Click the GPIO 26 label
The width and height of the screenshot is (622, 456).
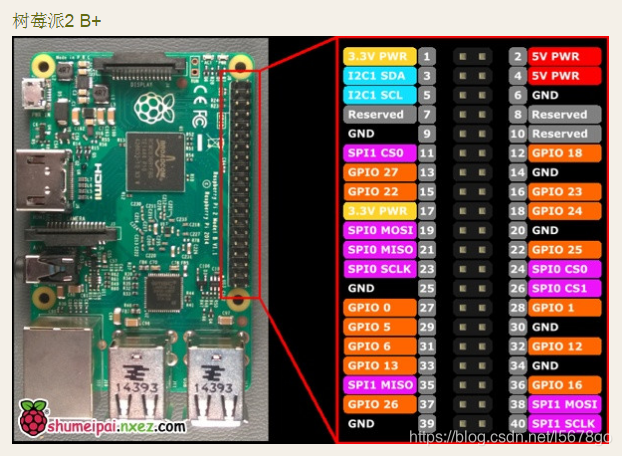click(380, 404)
